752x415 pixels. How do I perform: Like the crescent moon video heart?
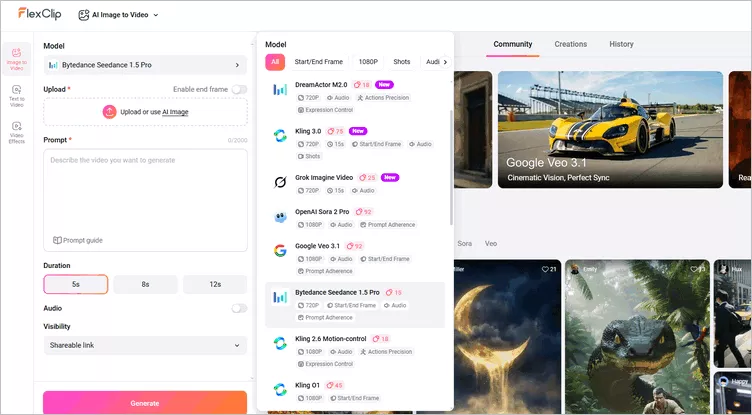point(545,269)
